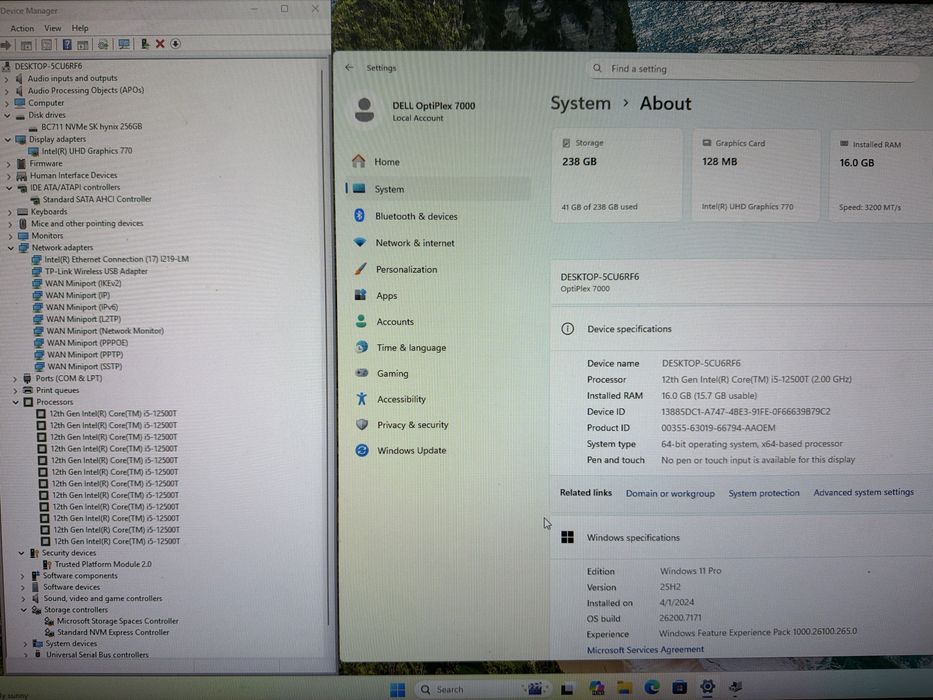The image size is (933, 700).
Task: Open Microsoft Edge from taskbar
Action: (x=652, y=688)
